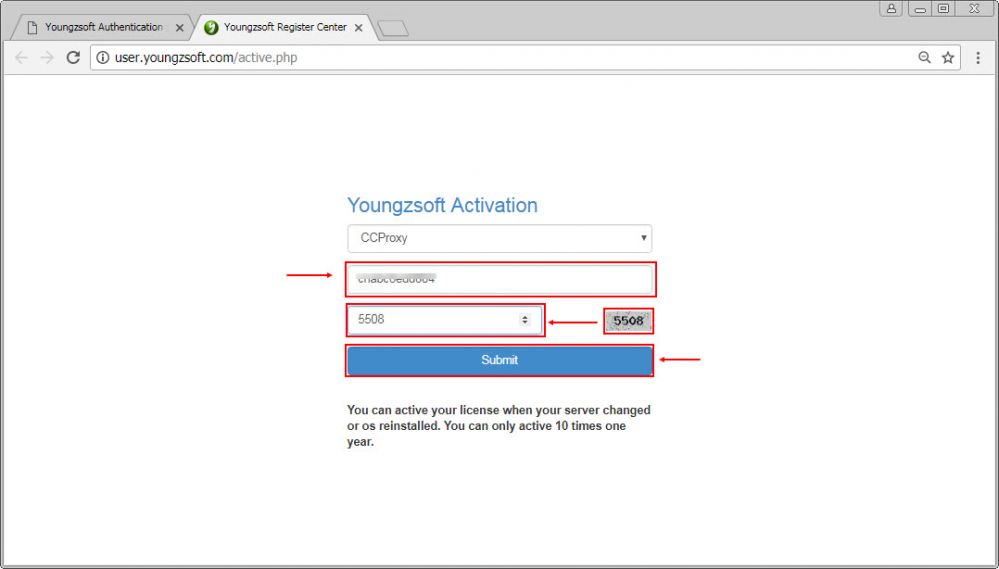Screen dimensions: 999x569
Task: Reload the active.php page
Action: pyautogui.click(x=73, y=57)
